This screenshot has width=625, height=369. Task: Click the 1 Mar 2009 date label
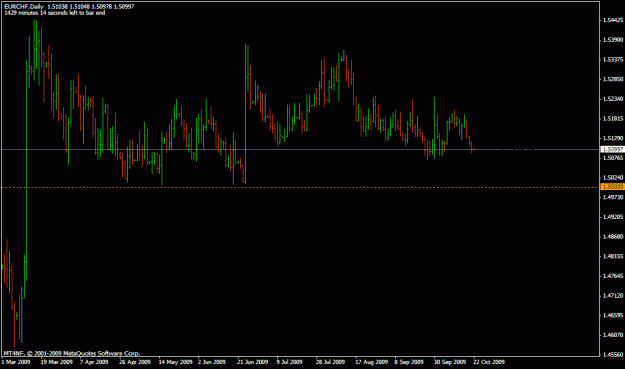pyautogui.click(x=16, y=362)
